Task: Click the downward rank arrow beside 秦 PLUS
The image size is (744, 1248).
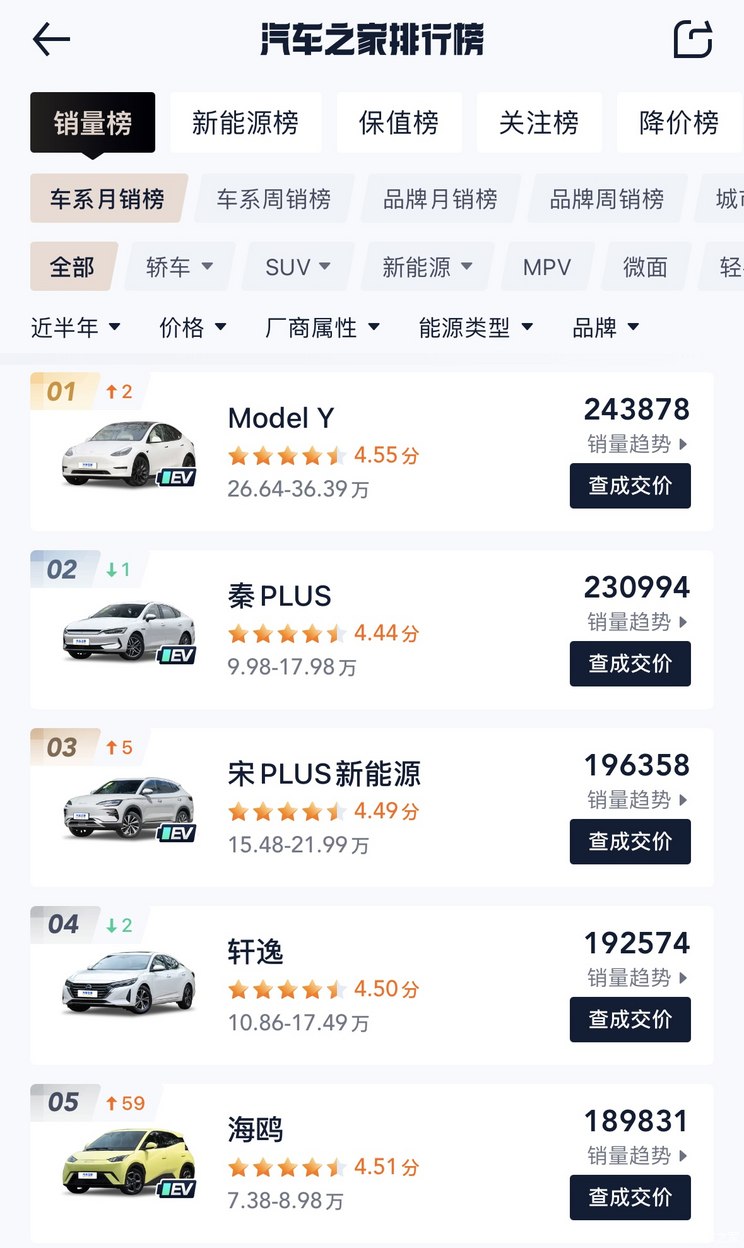Action: click(118, 568)
